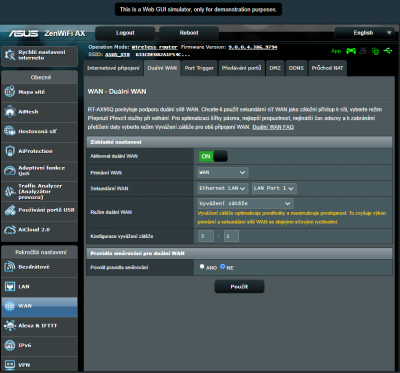Screen dimensions: 400x373
Task: Select the ANO routing rules radio button
Action: click(202, 266)
